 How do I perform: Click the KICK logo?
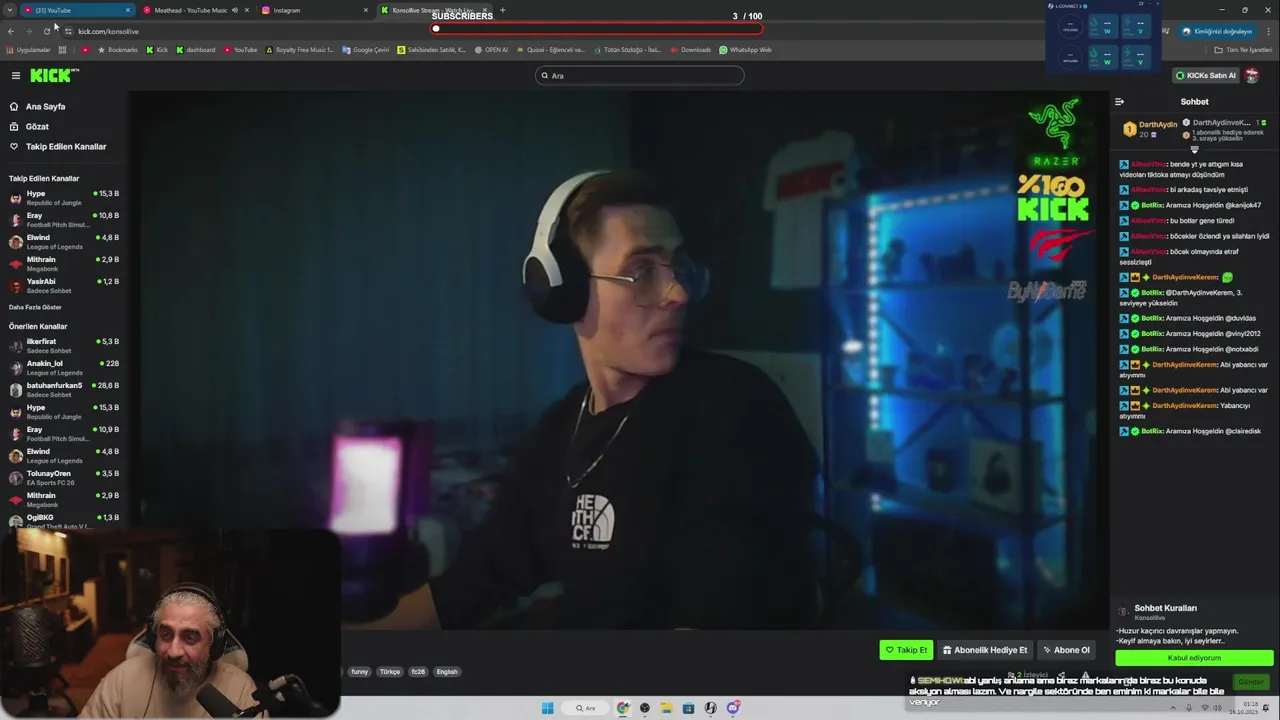[54, 75]
